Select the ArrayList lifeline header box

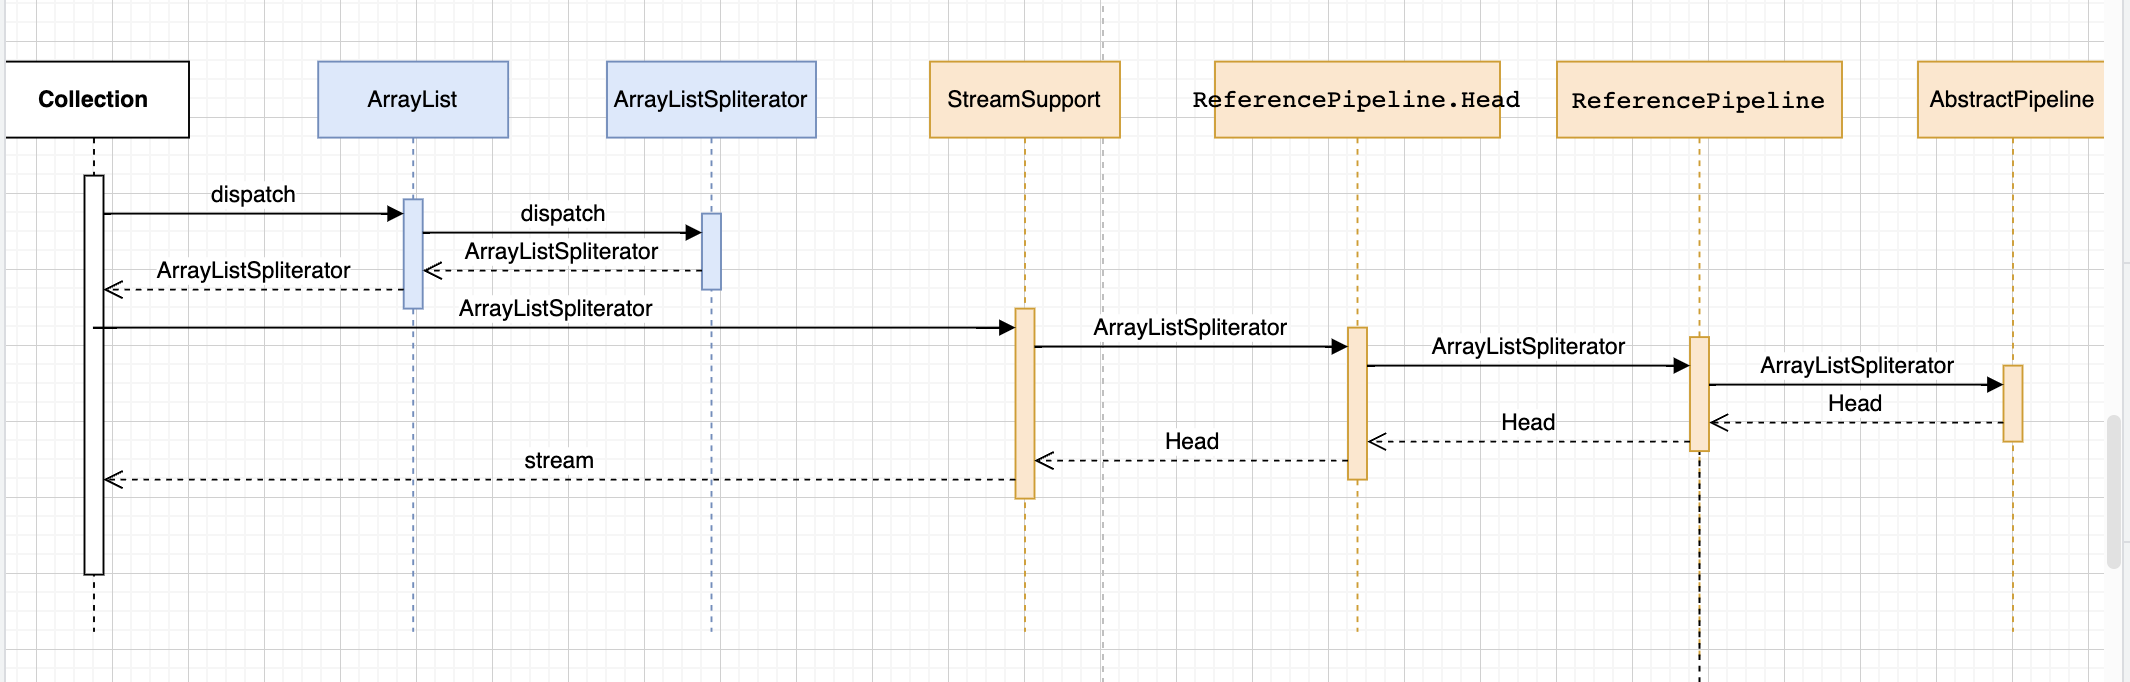point(413,100)
